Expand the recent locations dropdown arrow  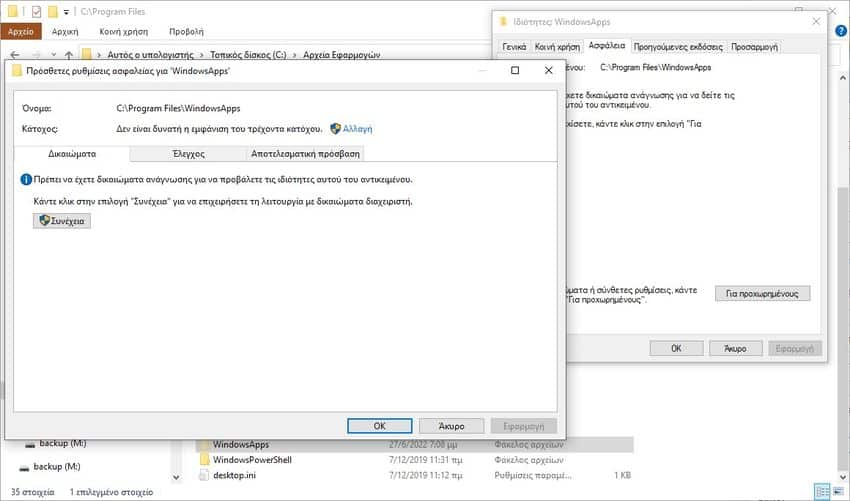click(53, 55)
